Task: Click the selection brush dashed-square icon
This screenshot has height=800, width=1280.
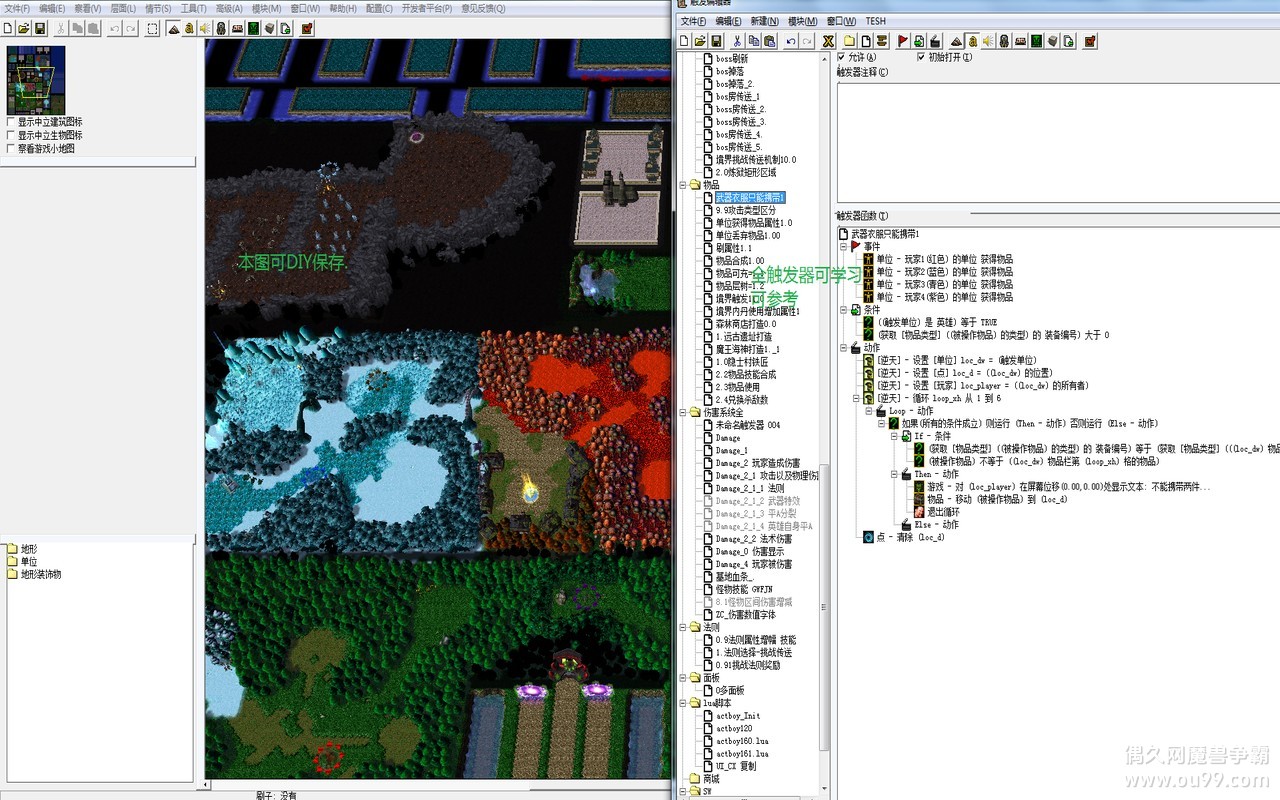Action: [x=152, y=29]
